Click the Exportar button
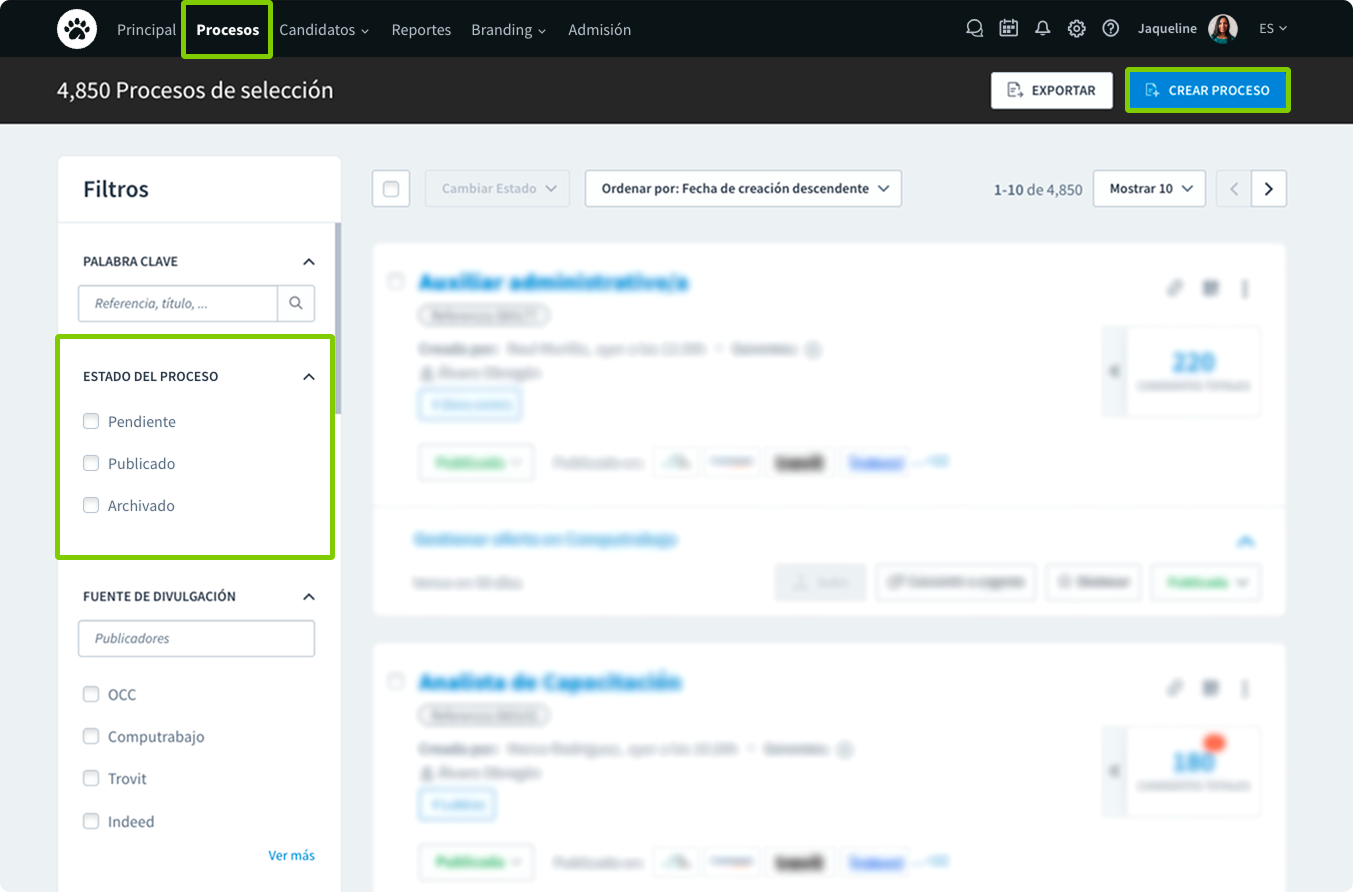 point(1051,90)
